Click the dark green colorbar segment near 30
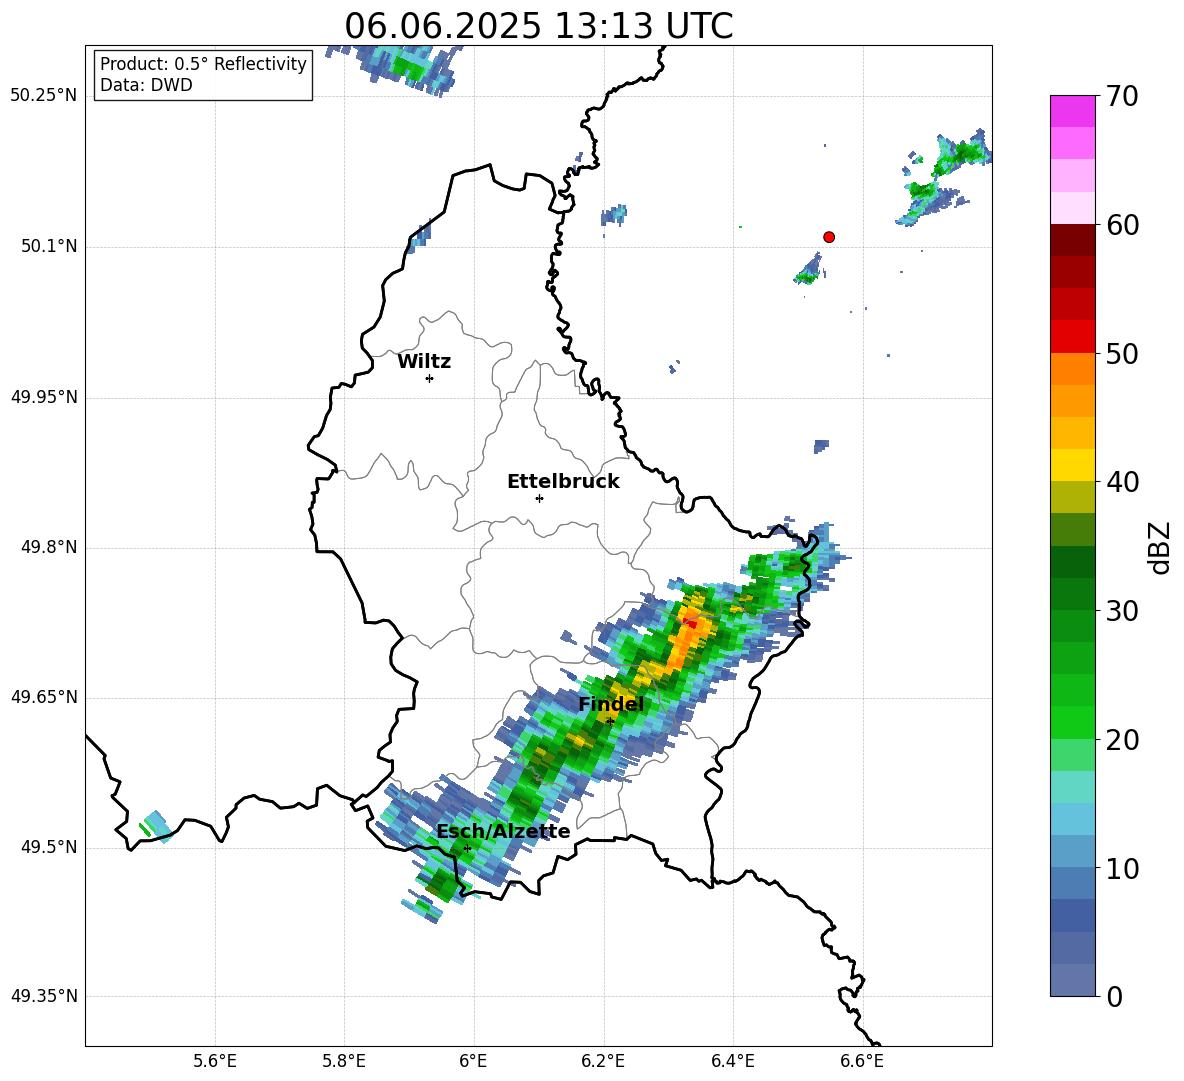This screenshot has height=1081, width=1184. pos(1072,593)
